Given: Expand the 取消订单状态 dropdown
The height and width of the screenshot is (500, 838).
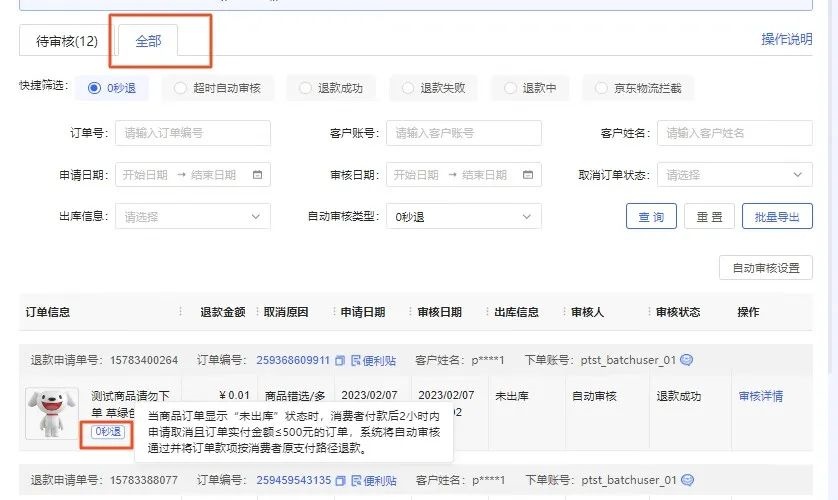Looking at the screenshot, I should point(734,175).
